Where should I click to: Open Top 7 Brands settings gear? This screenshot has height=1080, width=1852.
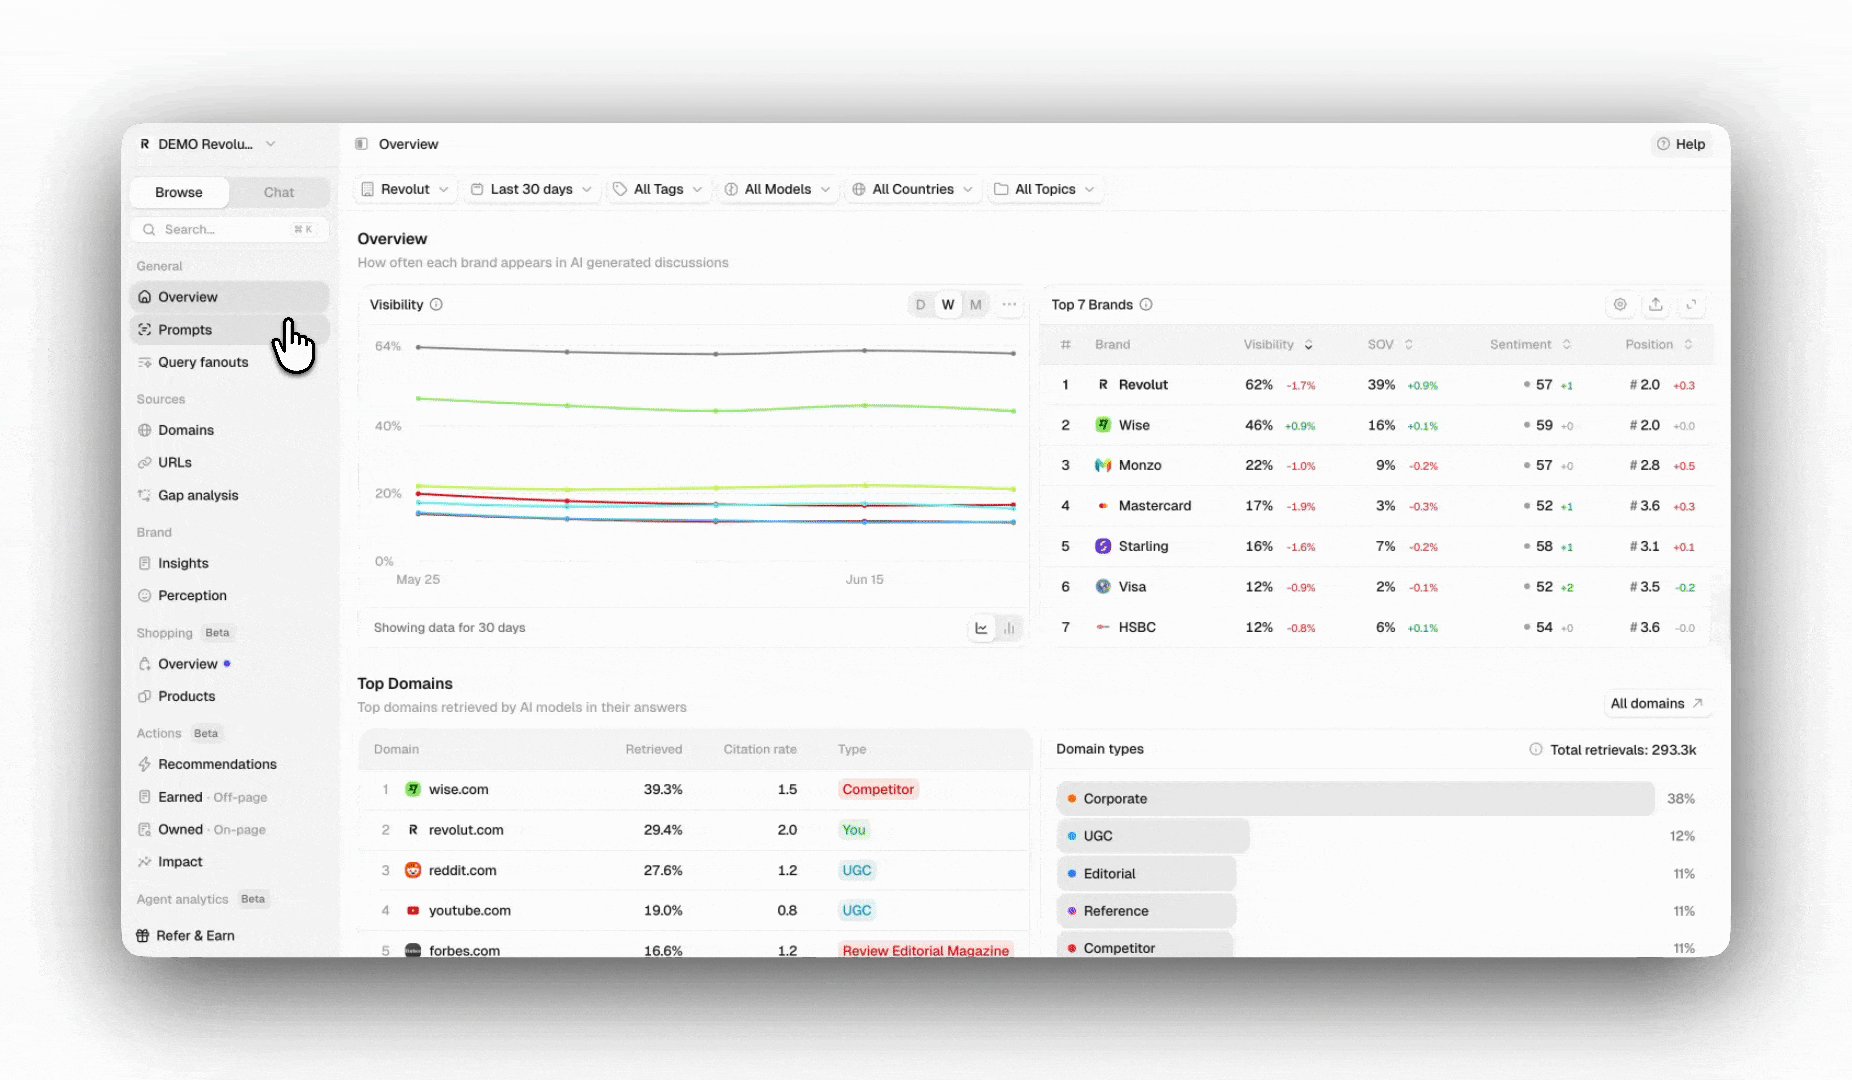[1620, 305]
